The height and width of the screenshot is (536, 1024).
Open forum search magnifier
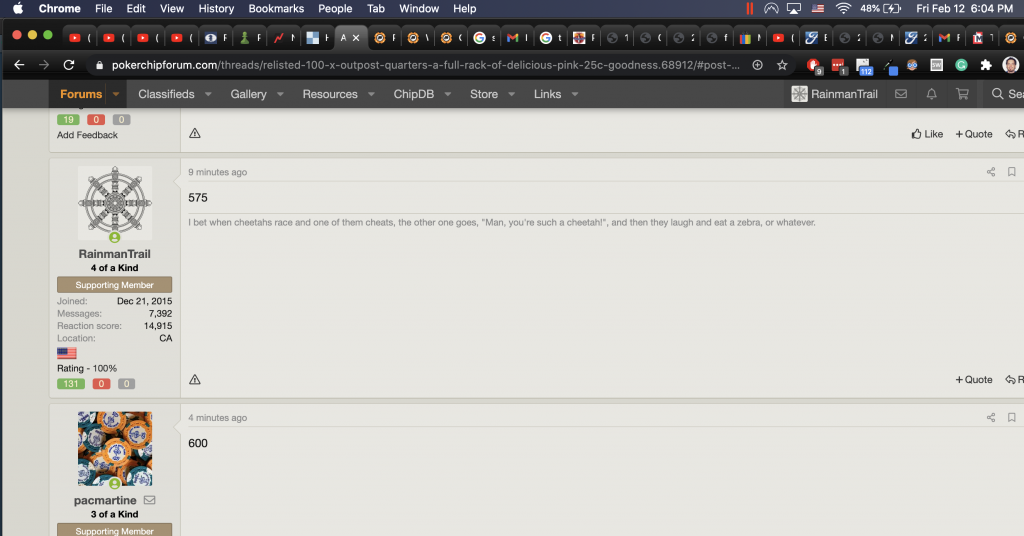coord(997,94)
